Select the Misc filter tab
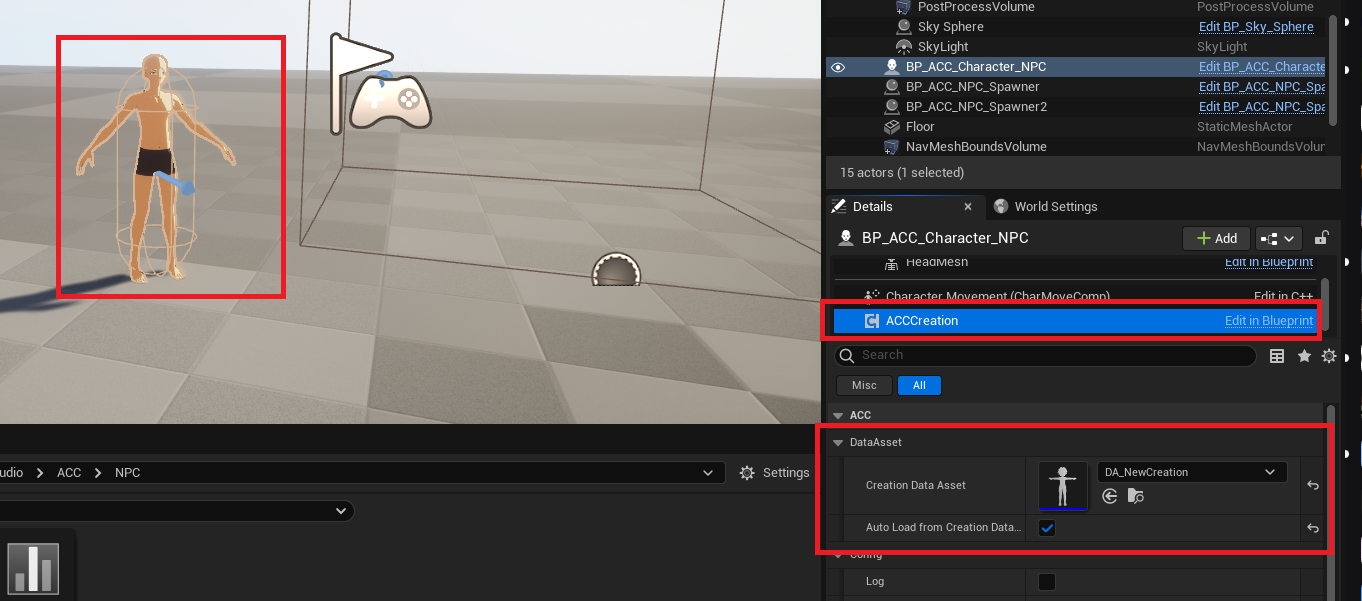The image size is (1362, 601). click(864, 385)
